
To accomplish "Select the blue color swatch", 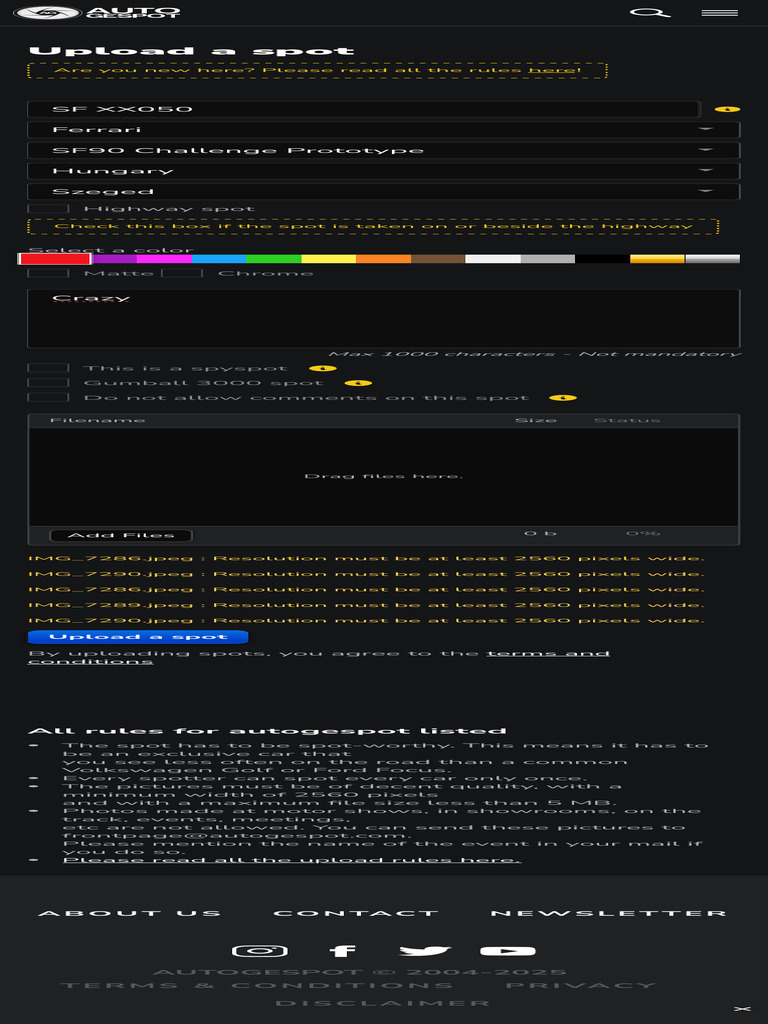I will [x=219, y=259].
